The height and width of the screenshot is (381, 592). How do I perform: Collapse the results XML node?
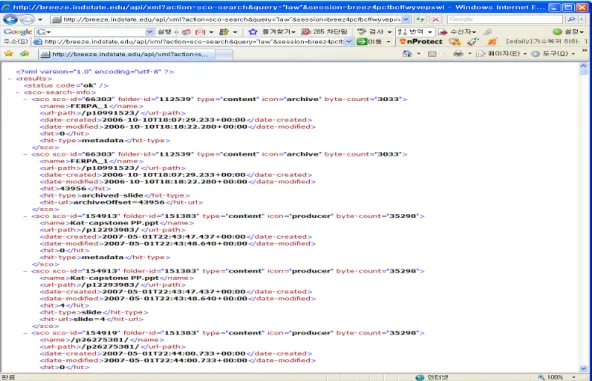[10, 79]
